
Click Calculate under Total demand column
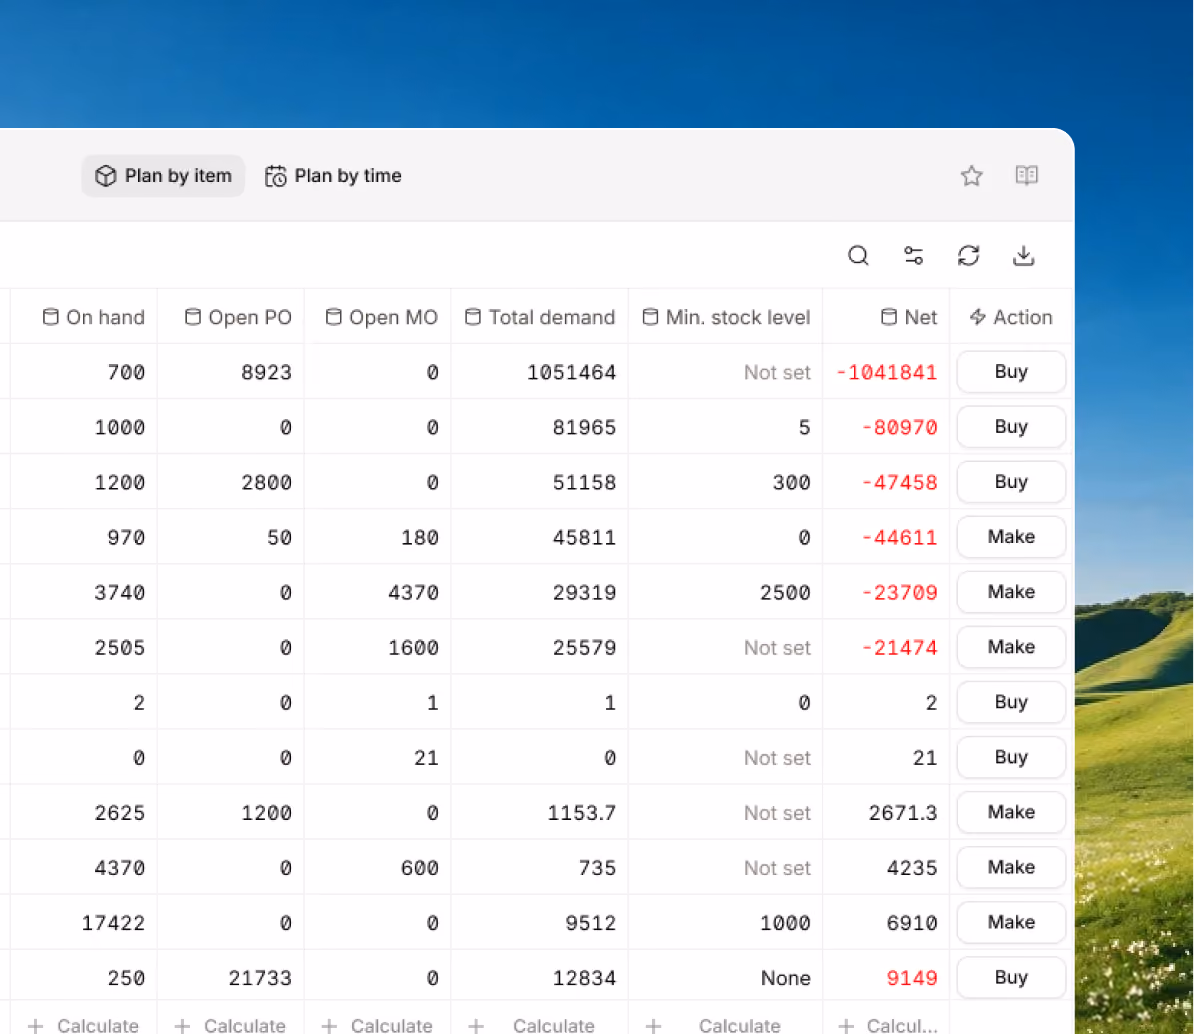[532, 1026]
